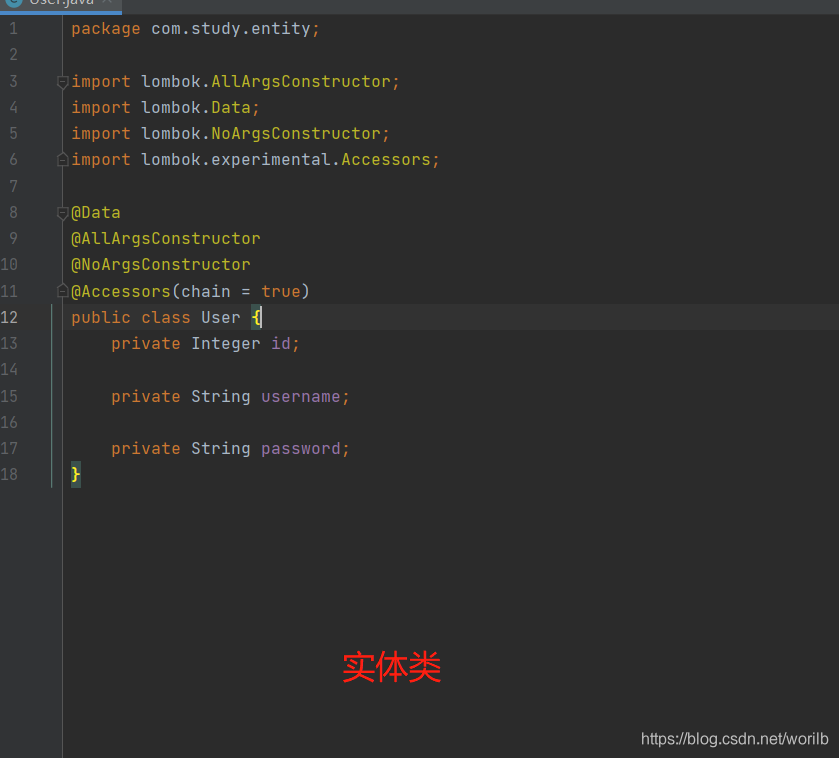
Task: Click the 'id' field name
Action: point(281,343)
